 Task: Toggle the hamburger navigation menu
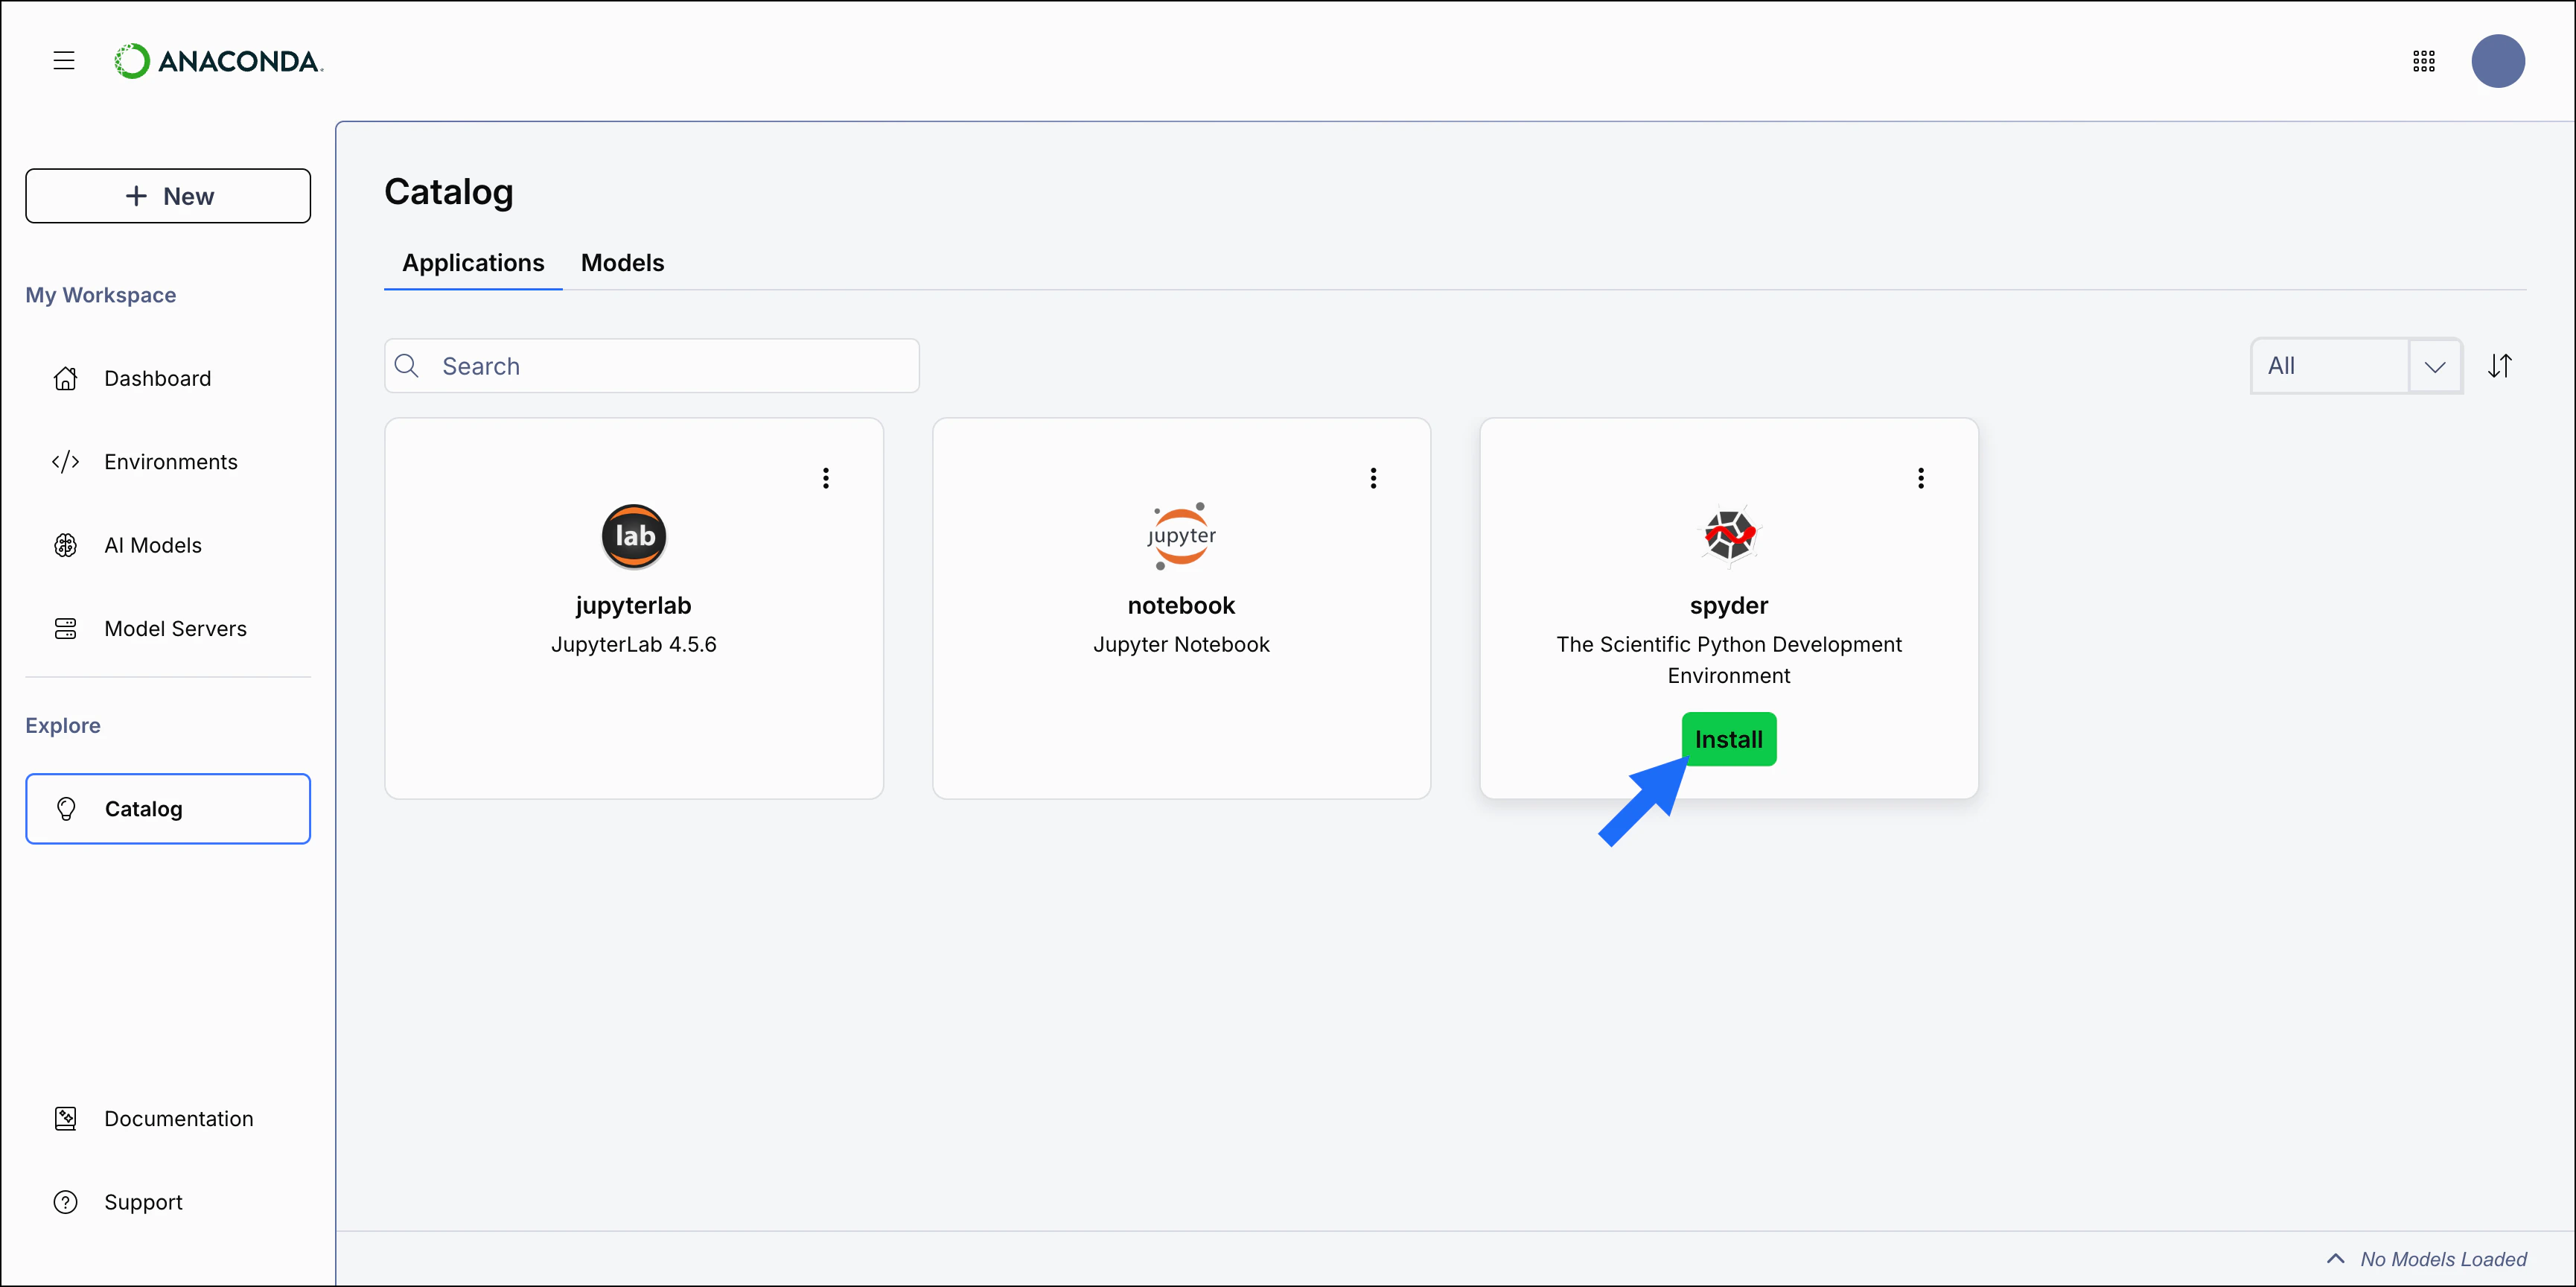[64, 61]
